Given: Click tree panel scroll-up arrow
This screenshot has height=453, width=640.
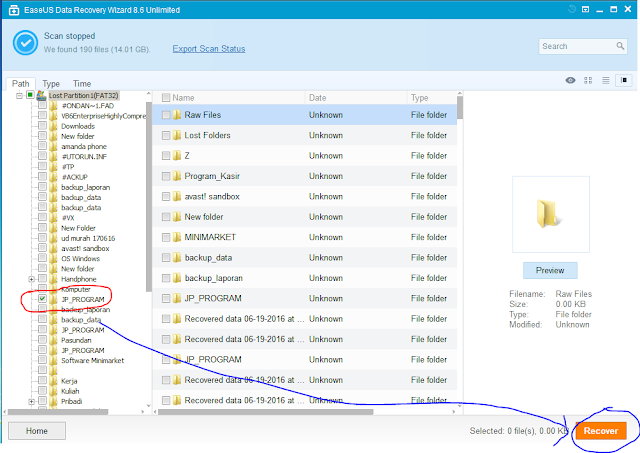Looking at the screenshot, I should (x=149, y=94).
